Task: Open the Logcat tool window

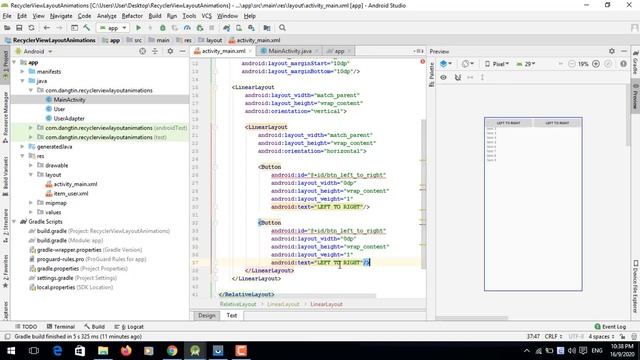Action: coord(129,327)
